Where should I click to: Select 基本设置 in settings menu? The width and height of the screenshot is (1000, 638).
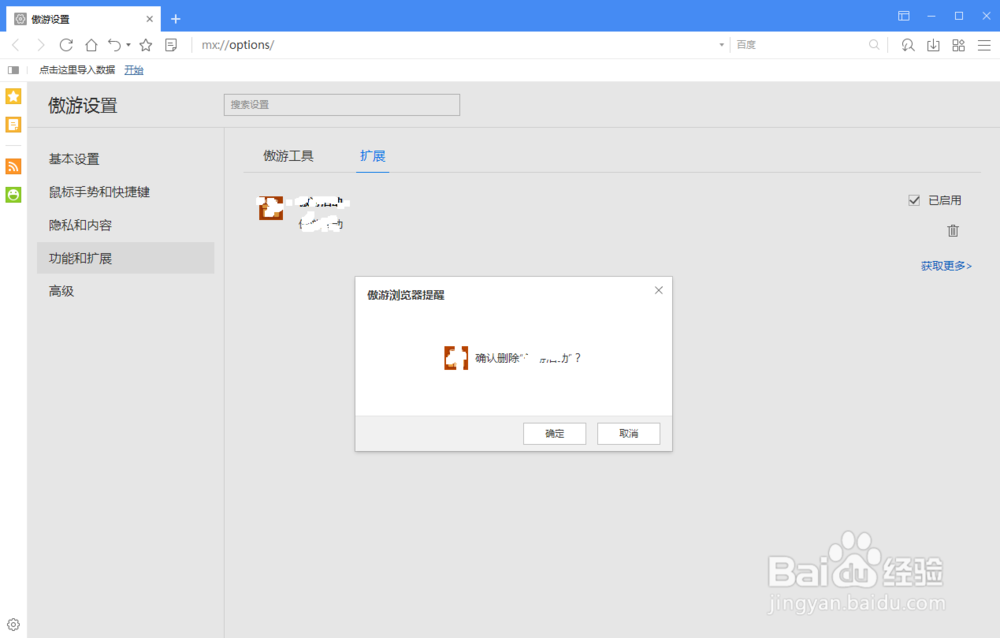[74, 159]
